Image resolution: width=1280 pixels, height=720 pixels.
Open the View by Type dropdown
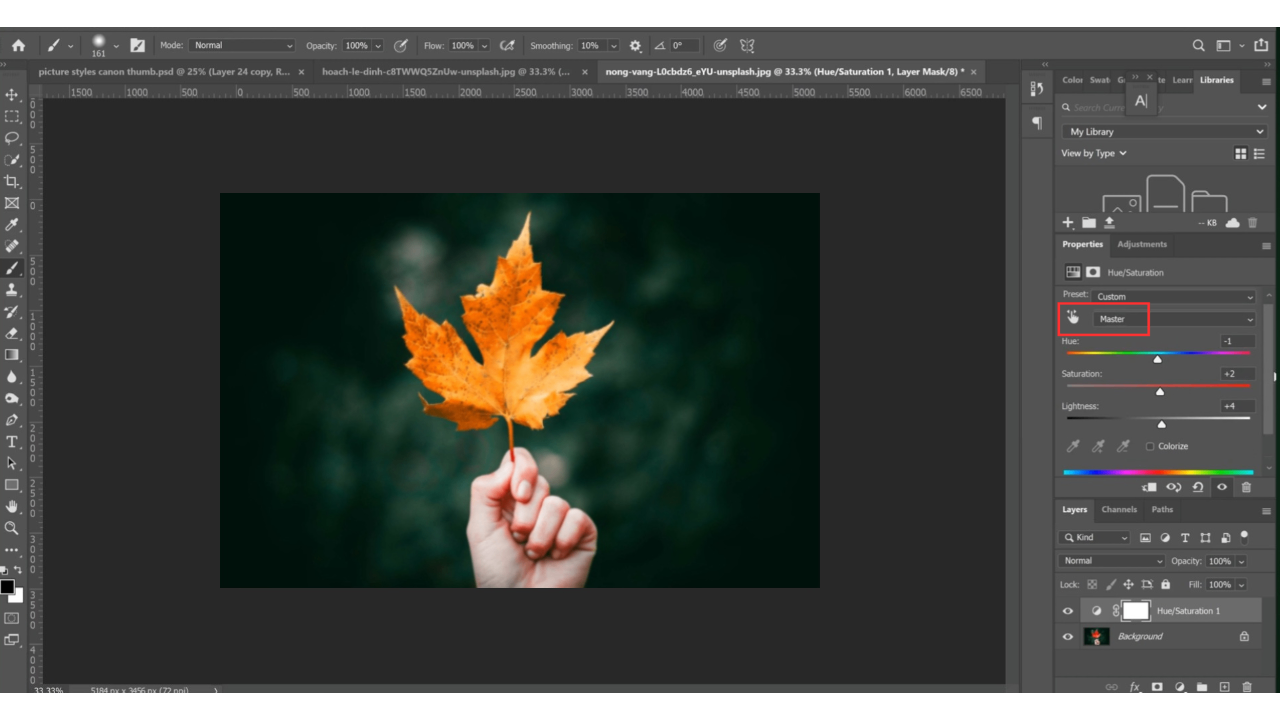[x=1094, y=153]
